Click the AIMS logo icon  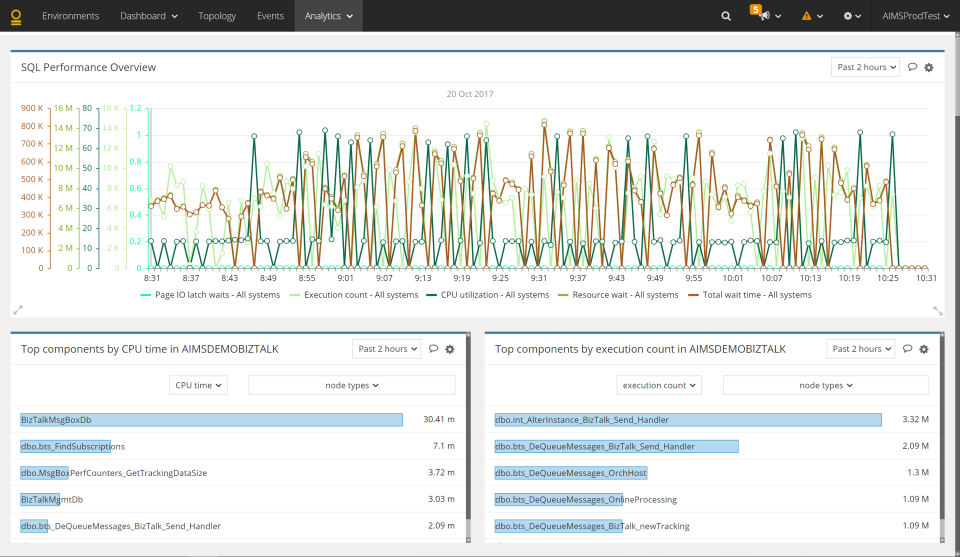click(16, 16)
